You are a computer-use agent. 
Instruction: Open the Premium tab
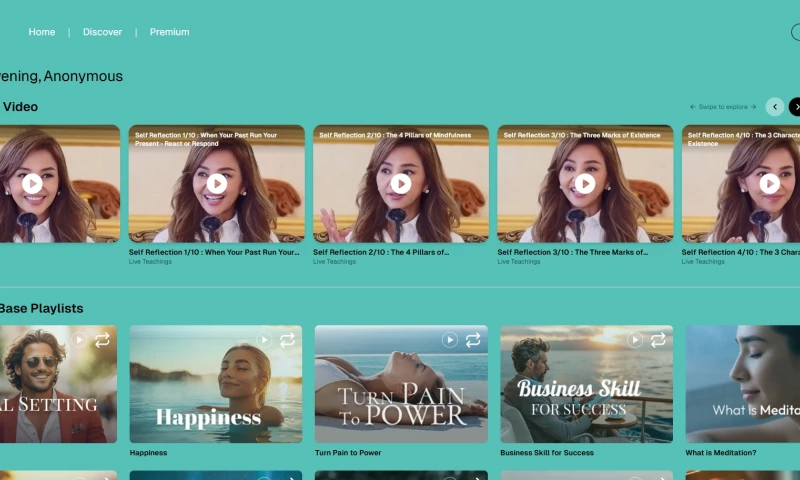pos(169,32)
